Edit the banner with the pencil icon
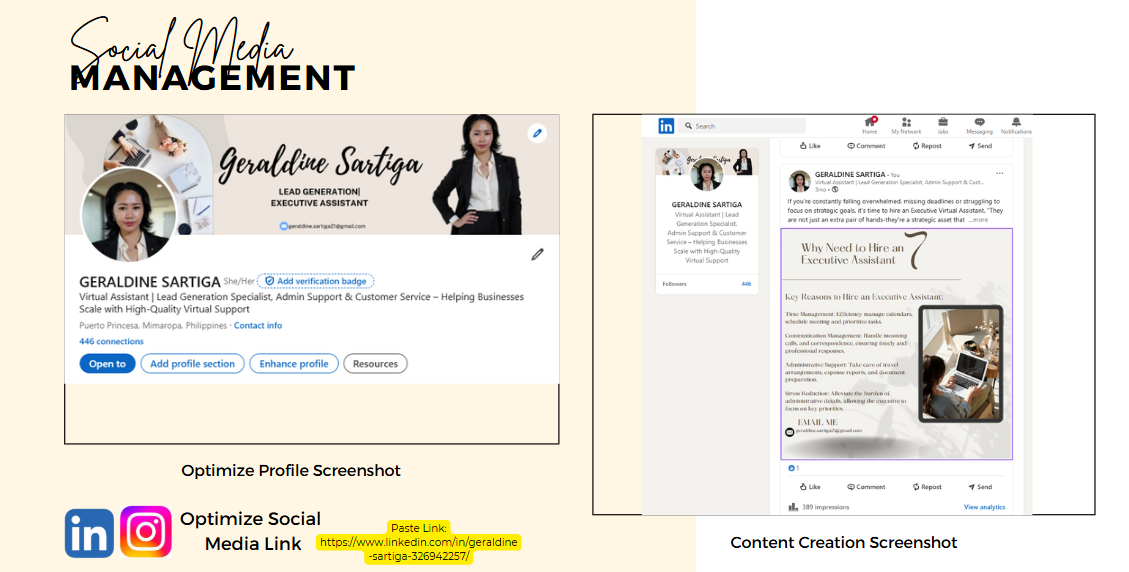This screenshot has width=1129, height=572. [537, 133]
